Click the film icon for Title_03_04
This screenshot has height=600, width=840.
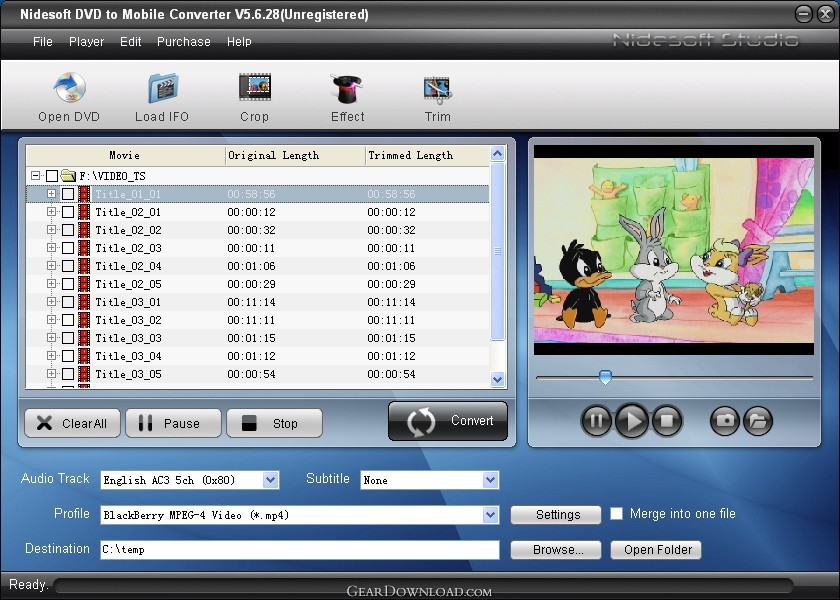(84, 356)
